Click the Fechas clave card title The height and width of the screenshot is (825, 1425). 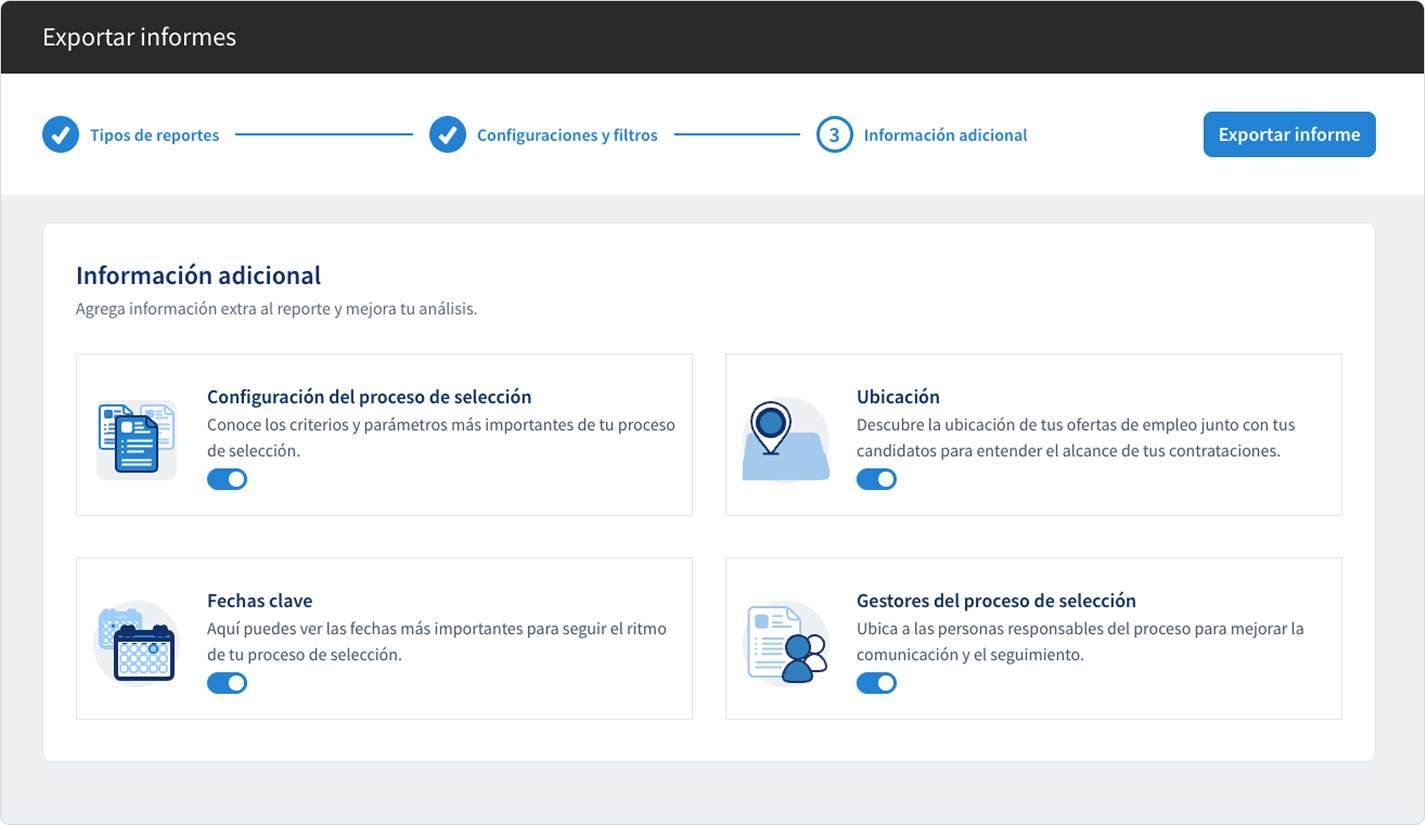click(x=260, y=601)
